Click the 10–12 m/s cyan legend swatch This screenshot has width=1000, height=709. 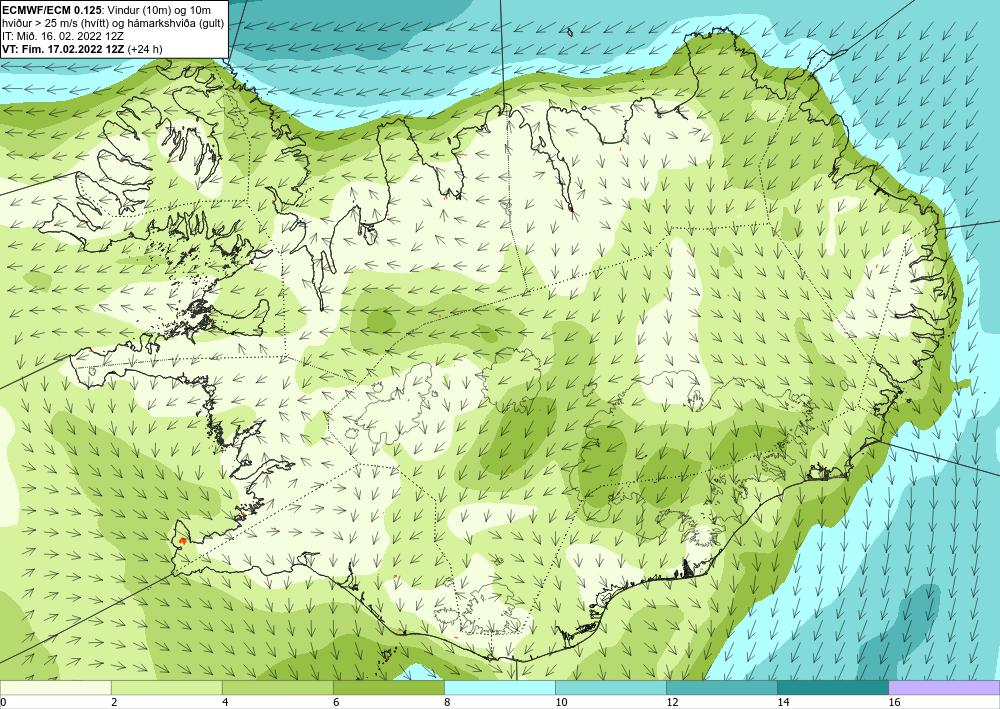tap(610, 687)
